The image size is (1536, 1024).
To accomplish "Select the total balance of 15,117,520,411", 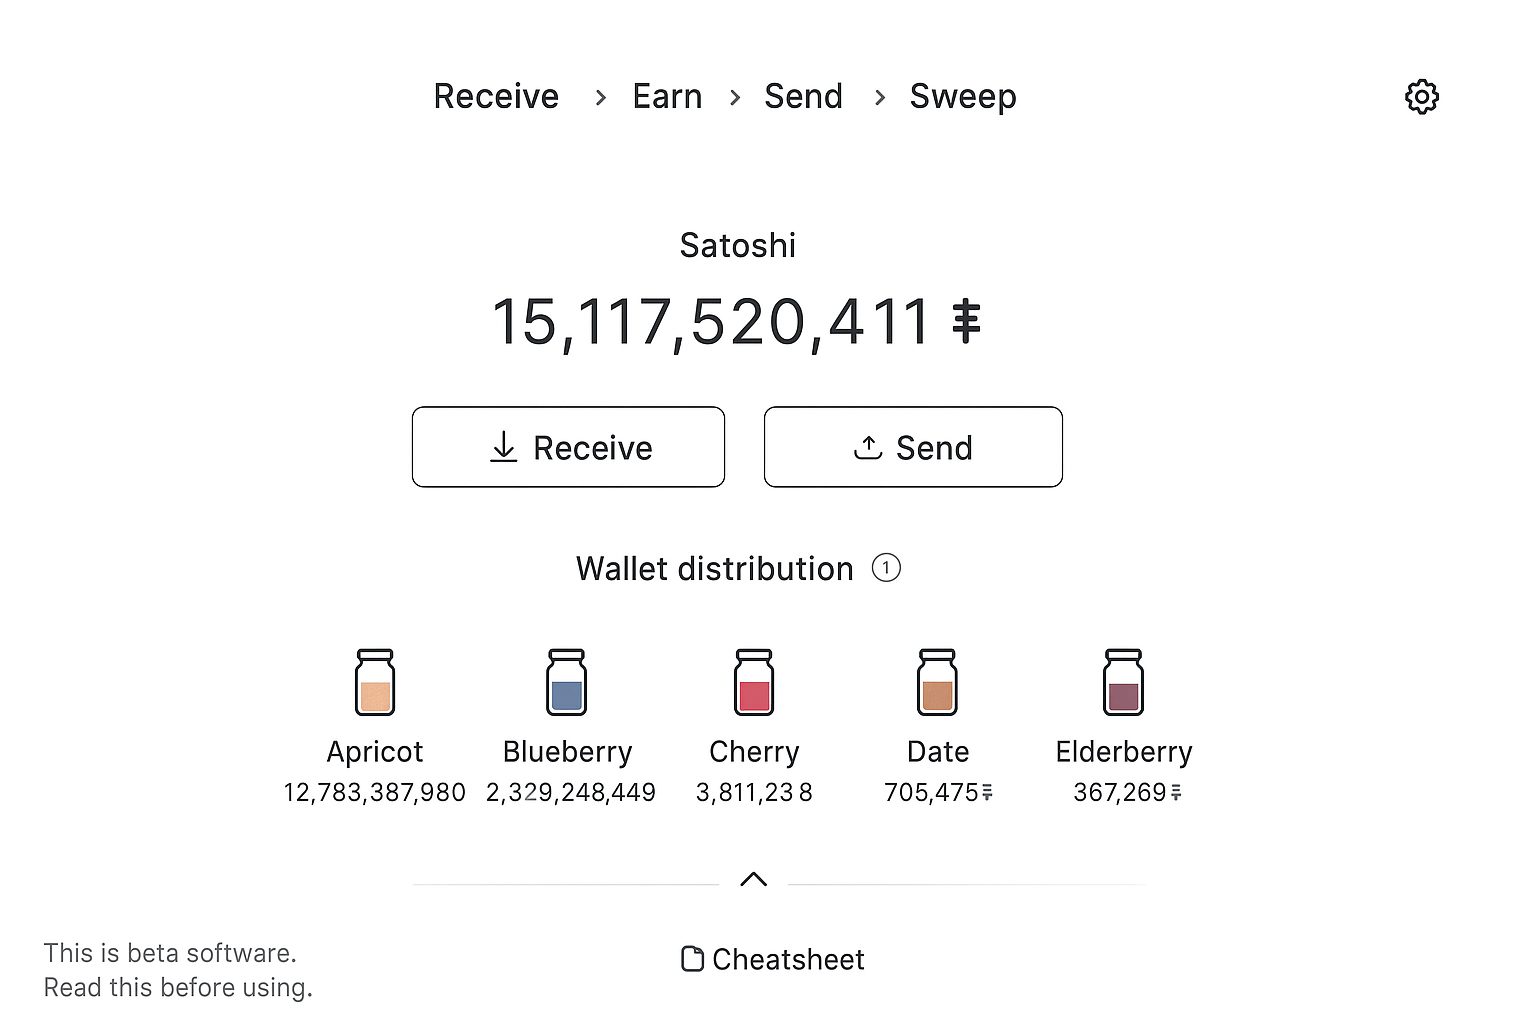I will coord(716,321).
